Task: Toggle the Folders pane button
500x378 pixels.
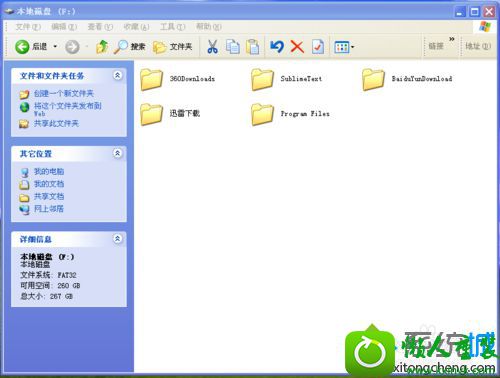Action: (x=173, y=47)
